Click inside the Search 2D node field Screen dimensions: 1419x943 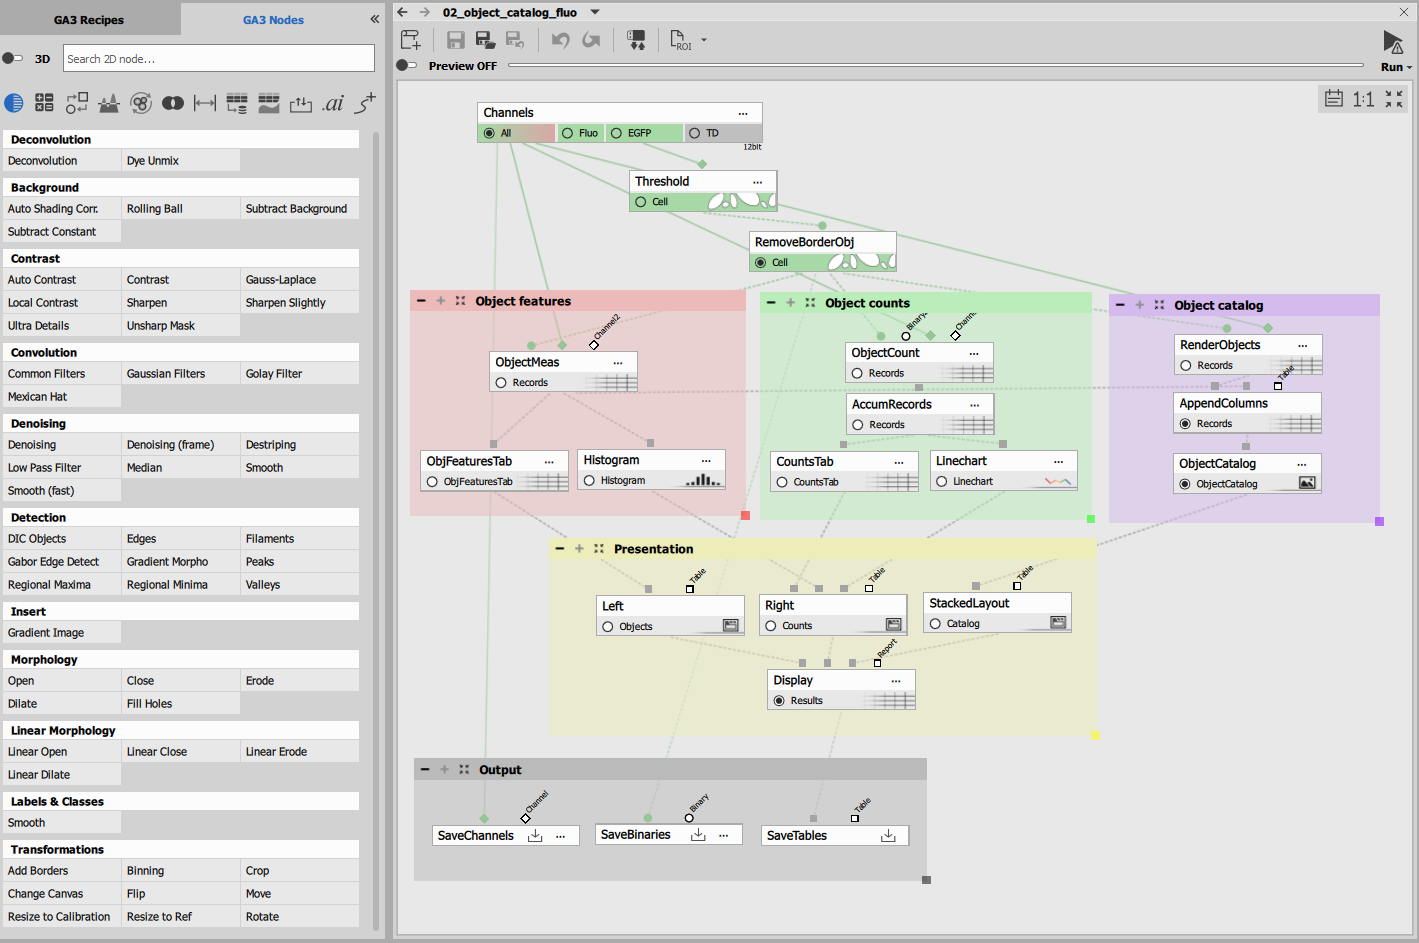pos(218,58)
